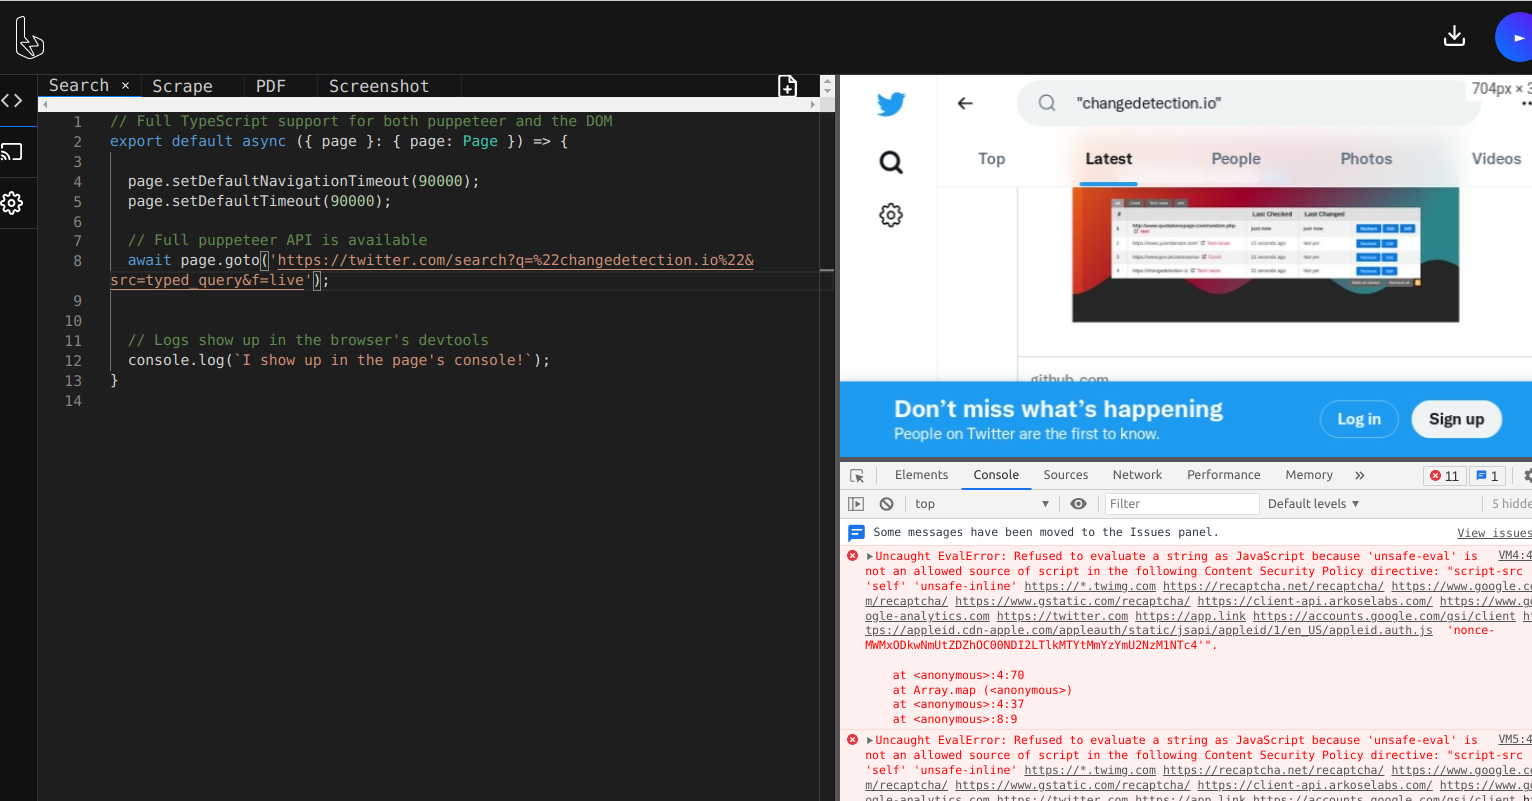This screenshot has height=801, width=1532.
Task: Show console sidebar toggle icon
Action: coord(856,504)
